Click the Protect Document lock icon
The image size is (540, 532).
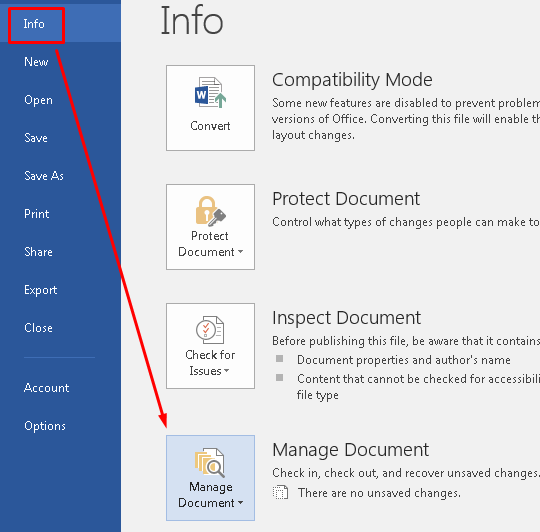point(210,211)
